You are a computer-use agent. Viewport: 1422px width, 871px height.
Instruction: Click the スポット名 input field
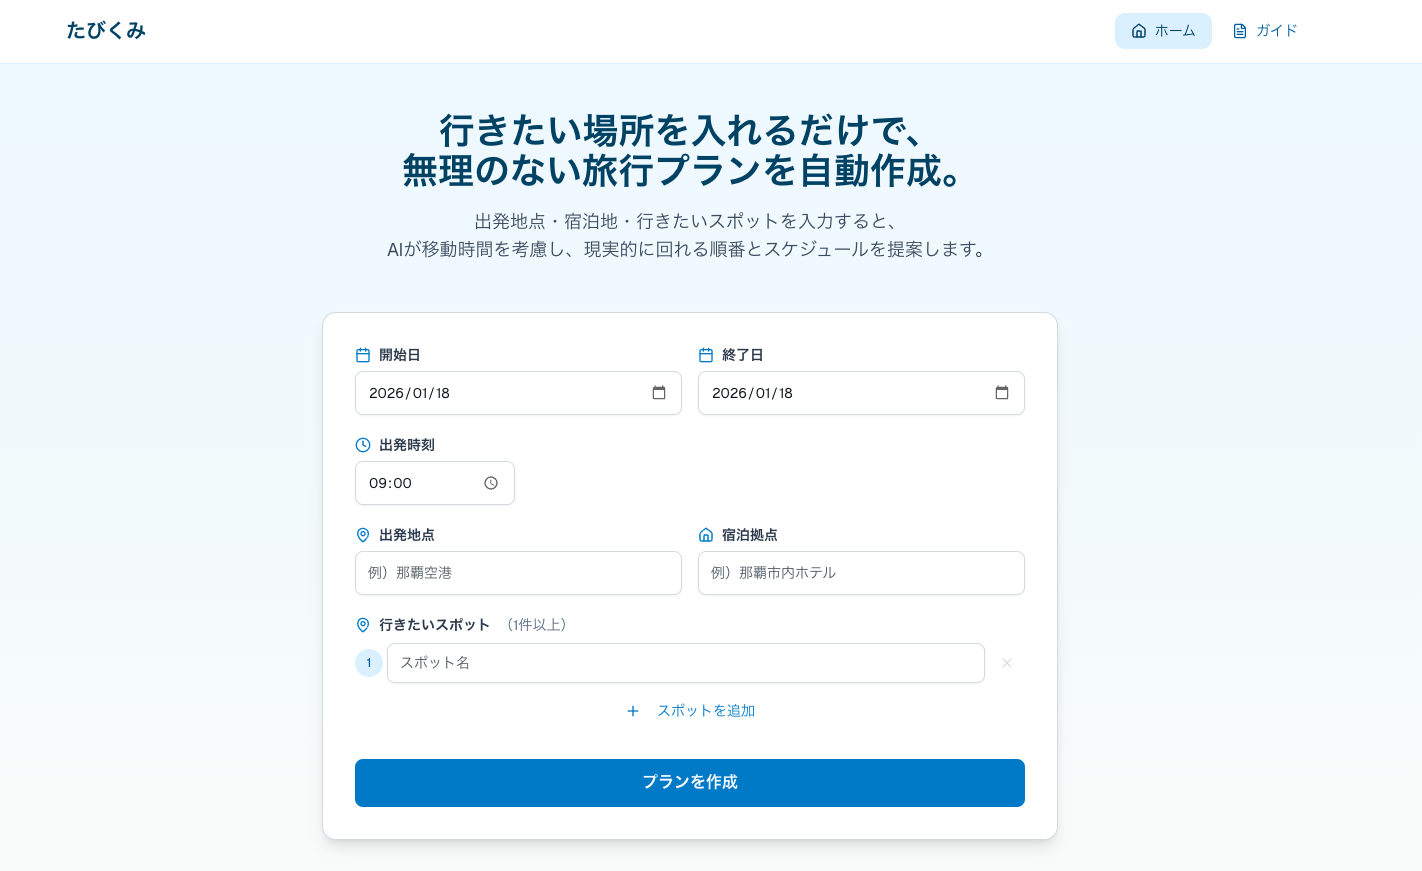[685, 663]
